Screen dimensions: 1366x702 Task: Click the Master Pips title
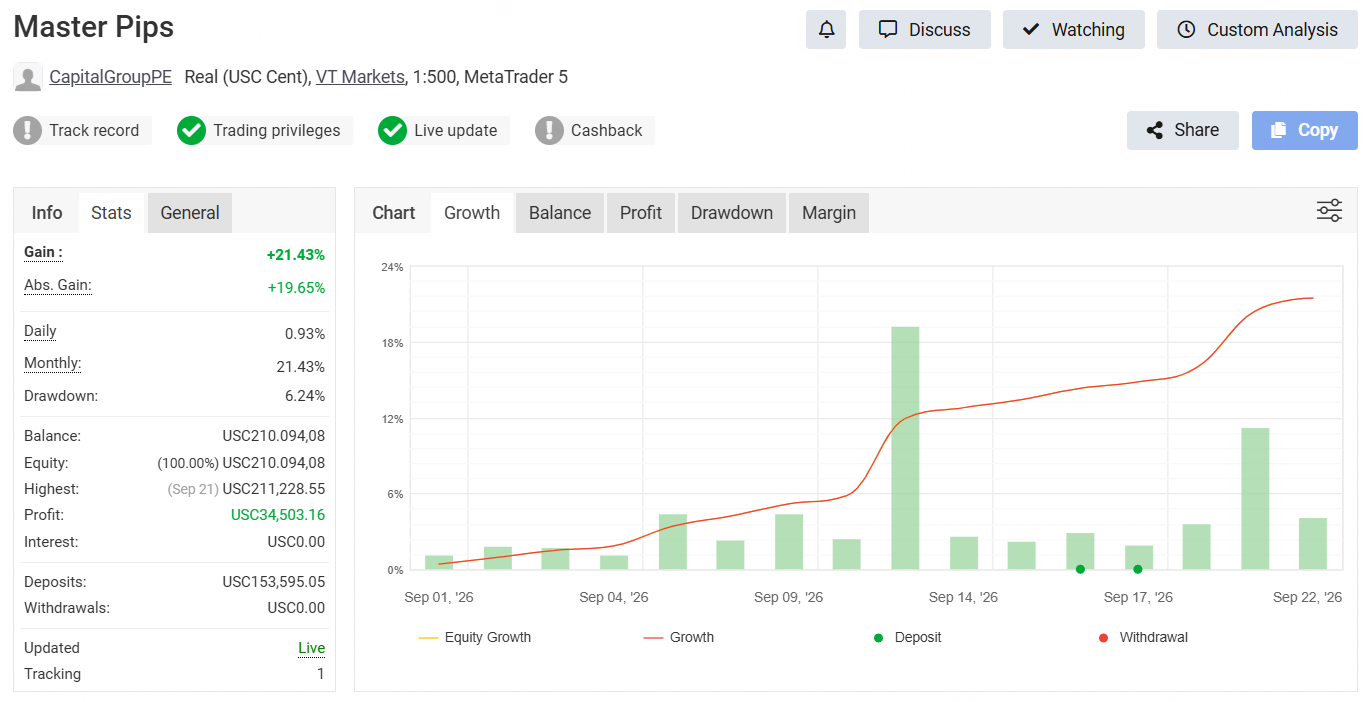click(94, 27)
